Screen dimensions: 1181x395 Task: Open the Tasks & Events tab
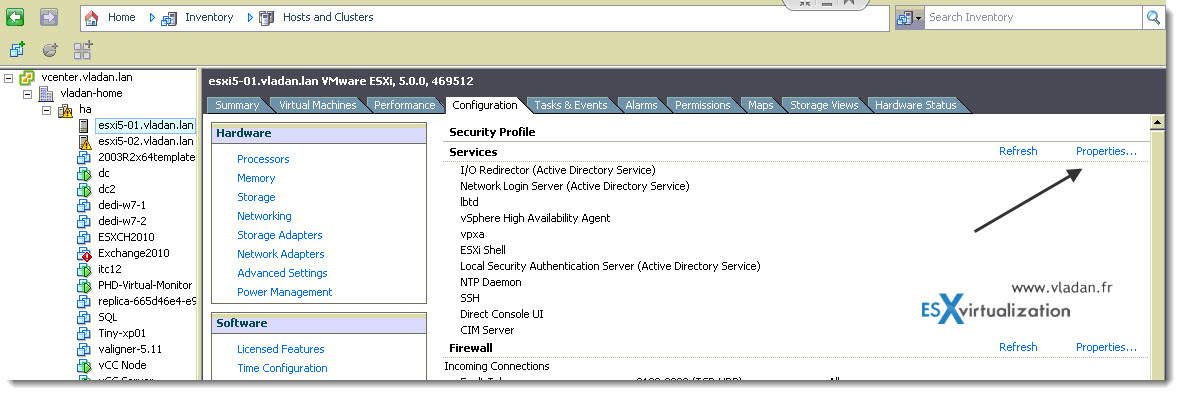(570, 106)
